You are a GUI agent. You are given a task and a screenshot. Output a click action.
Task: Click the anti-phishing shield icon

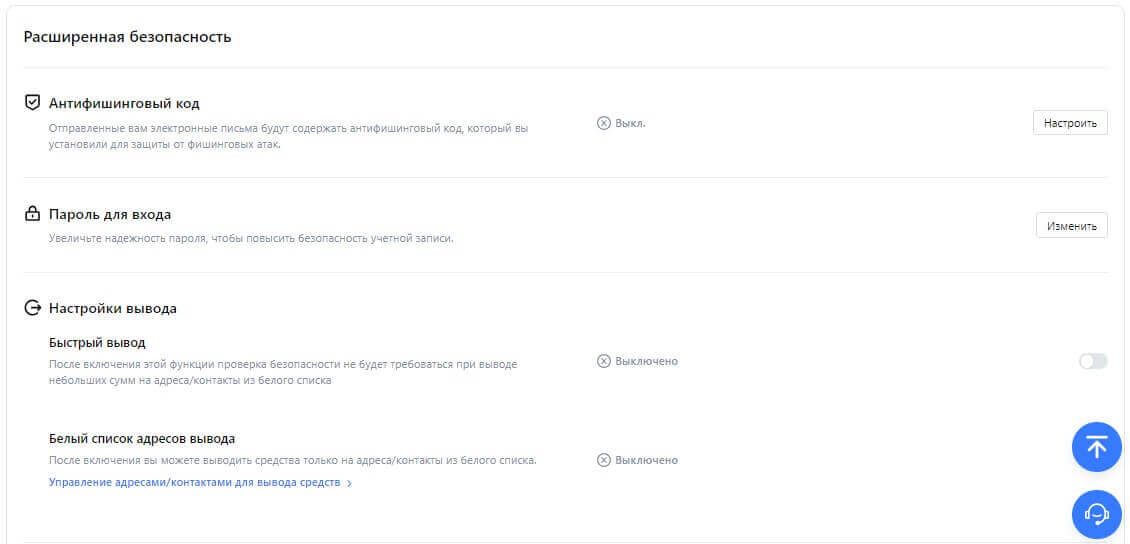coord(32,103)
